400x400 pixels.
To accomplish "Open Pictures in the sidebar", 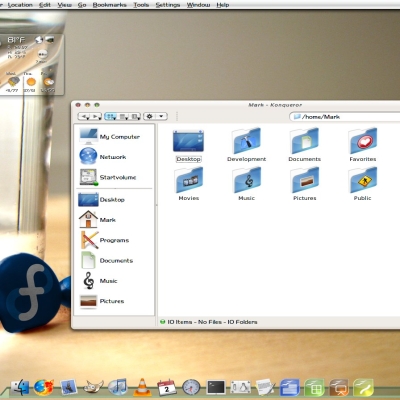I will click(x=102, y=301).
